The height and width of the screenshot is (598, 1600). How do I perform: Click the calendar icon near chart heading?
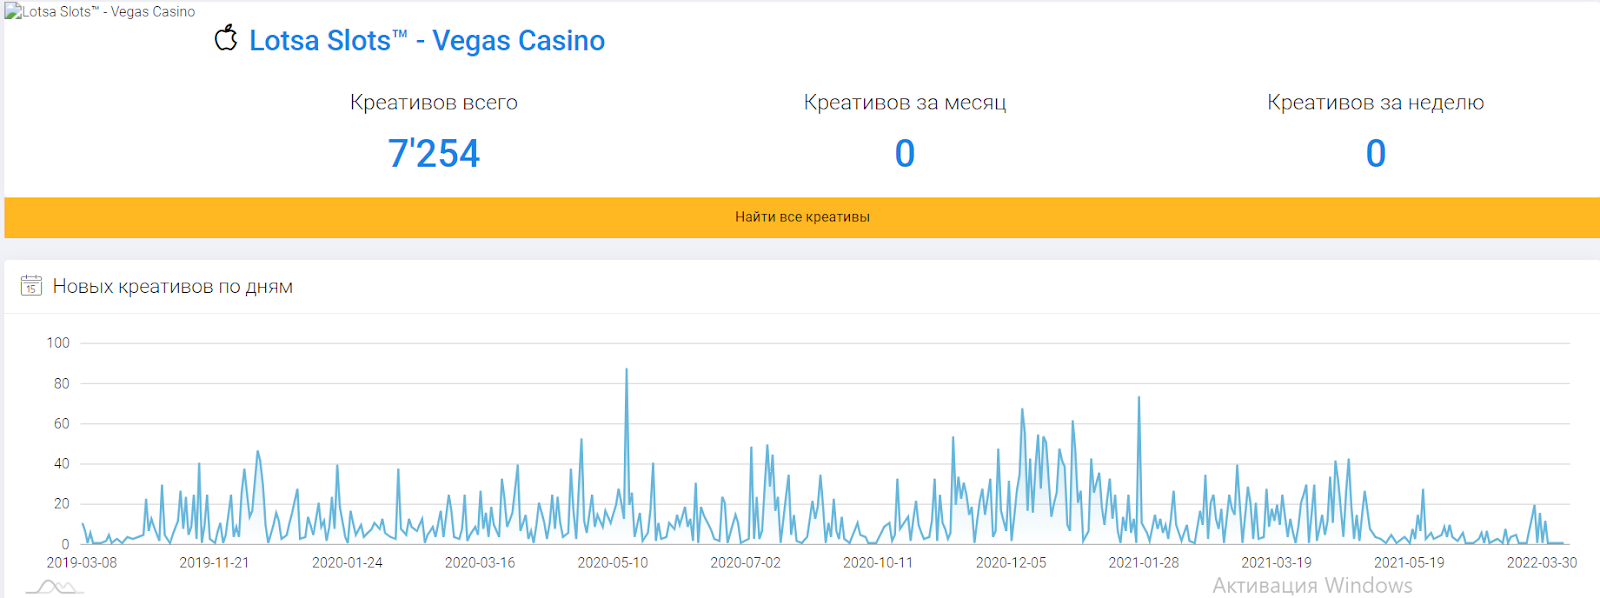click(31, 286)
